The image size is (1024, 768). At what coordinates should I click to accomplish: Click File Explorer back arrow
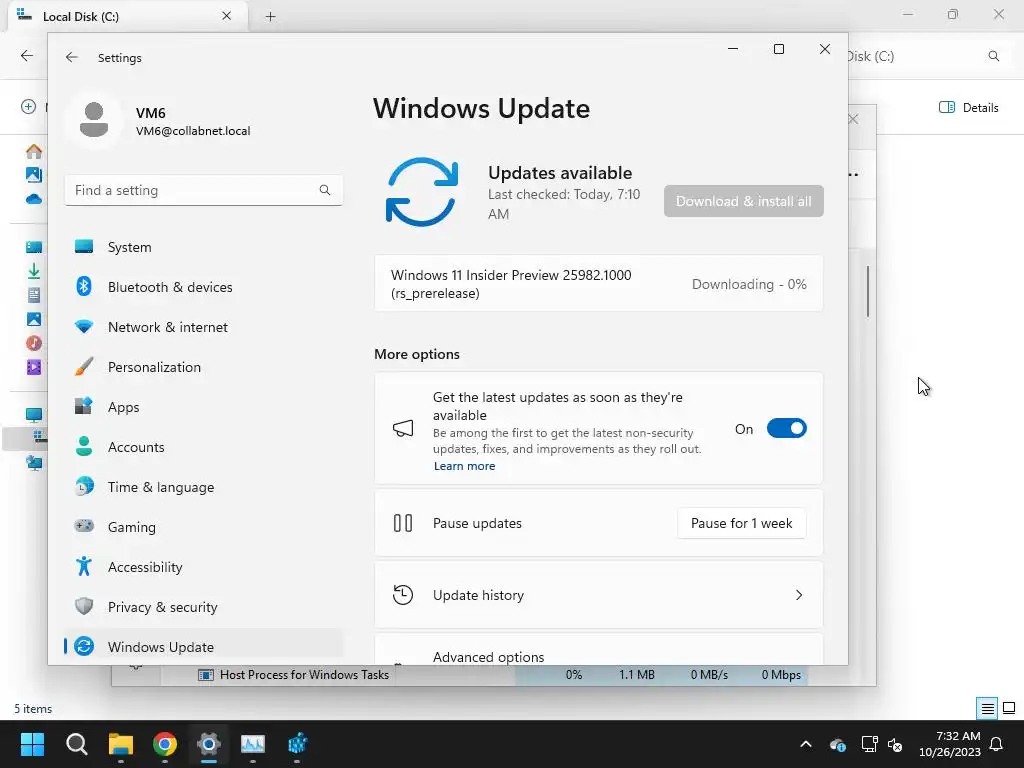point(27,56)
